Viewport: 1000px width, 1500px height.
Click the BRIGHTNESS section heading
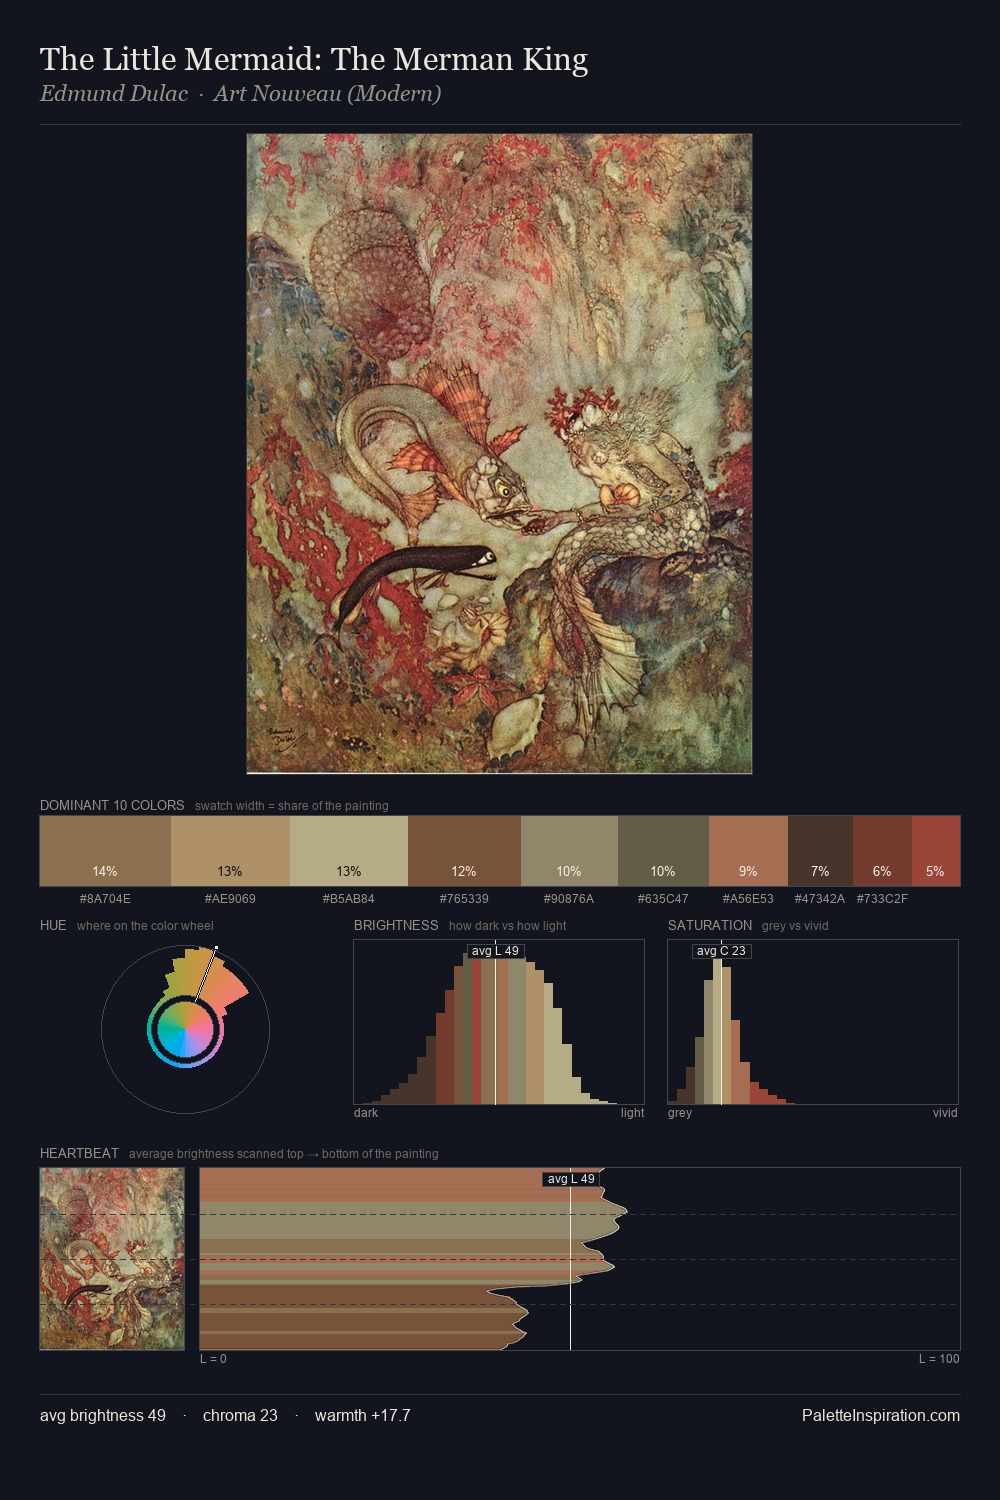[x=396, y=925]
